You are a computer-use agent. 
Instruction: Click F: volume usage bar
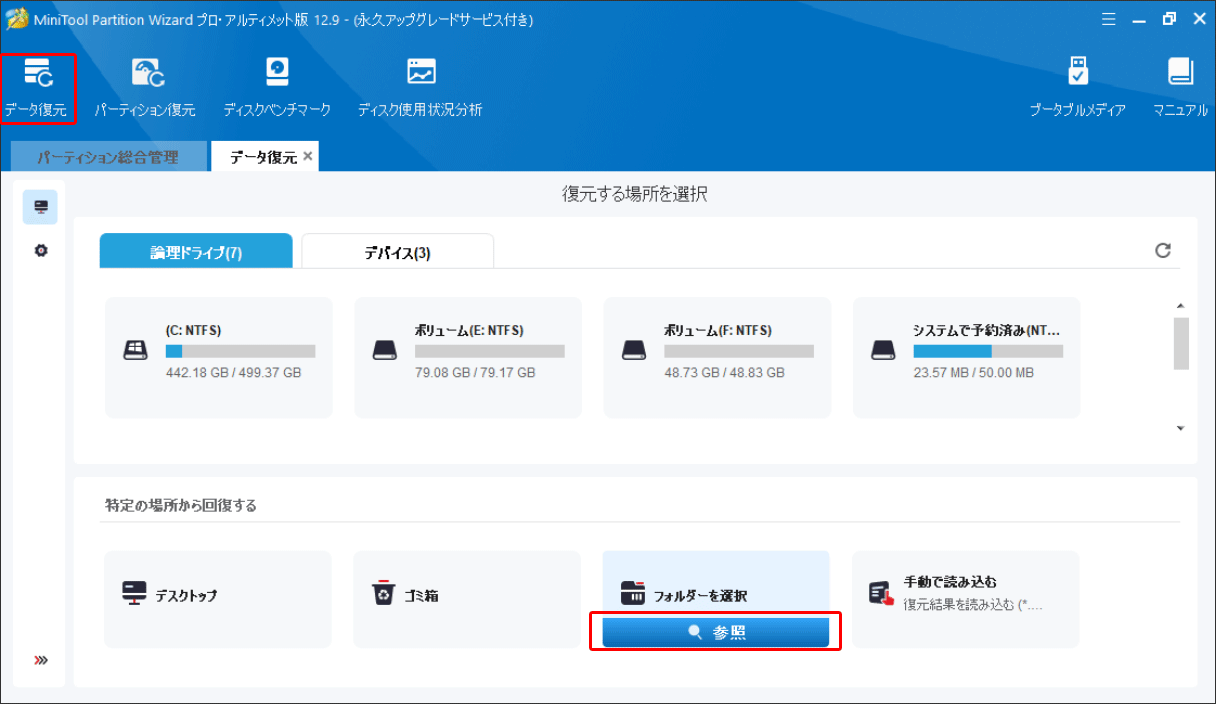point(739,351)
